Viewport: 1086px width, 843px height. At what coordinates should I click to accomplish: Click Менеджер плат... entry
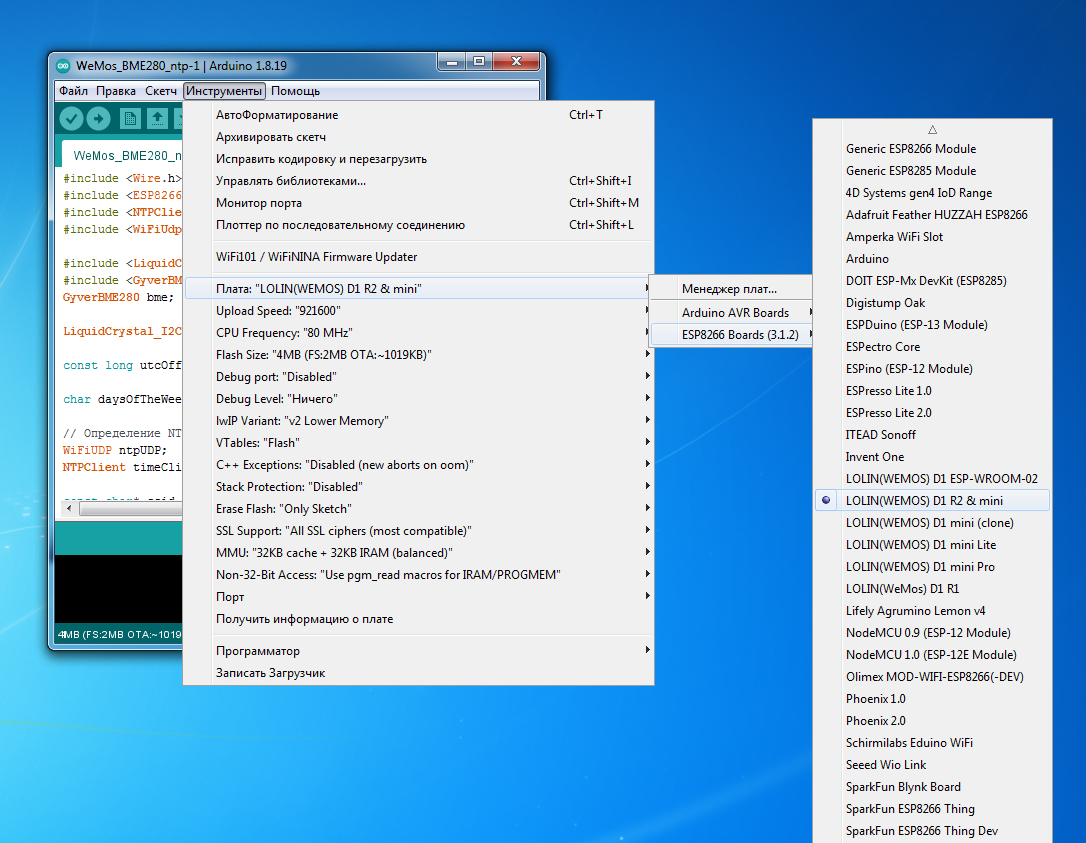click(x=729, y=289)
